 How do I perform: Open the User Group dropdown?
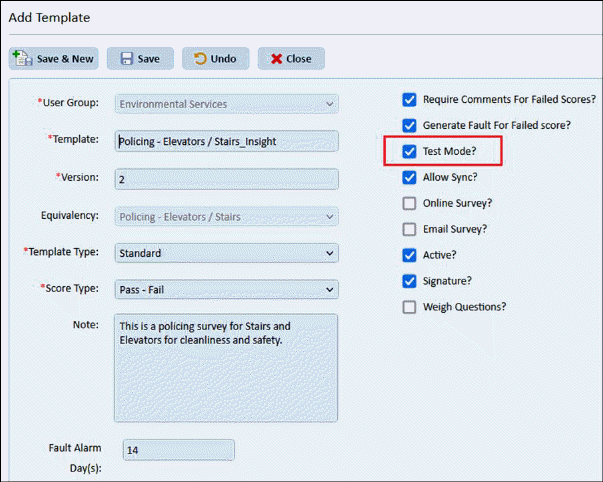click(227, 104)
